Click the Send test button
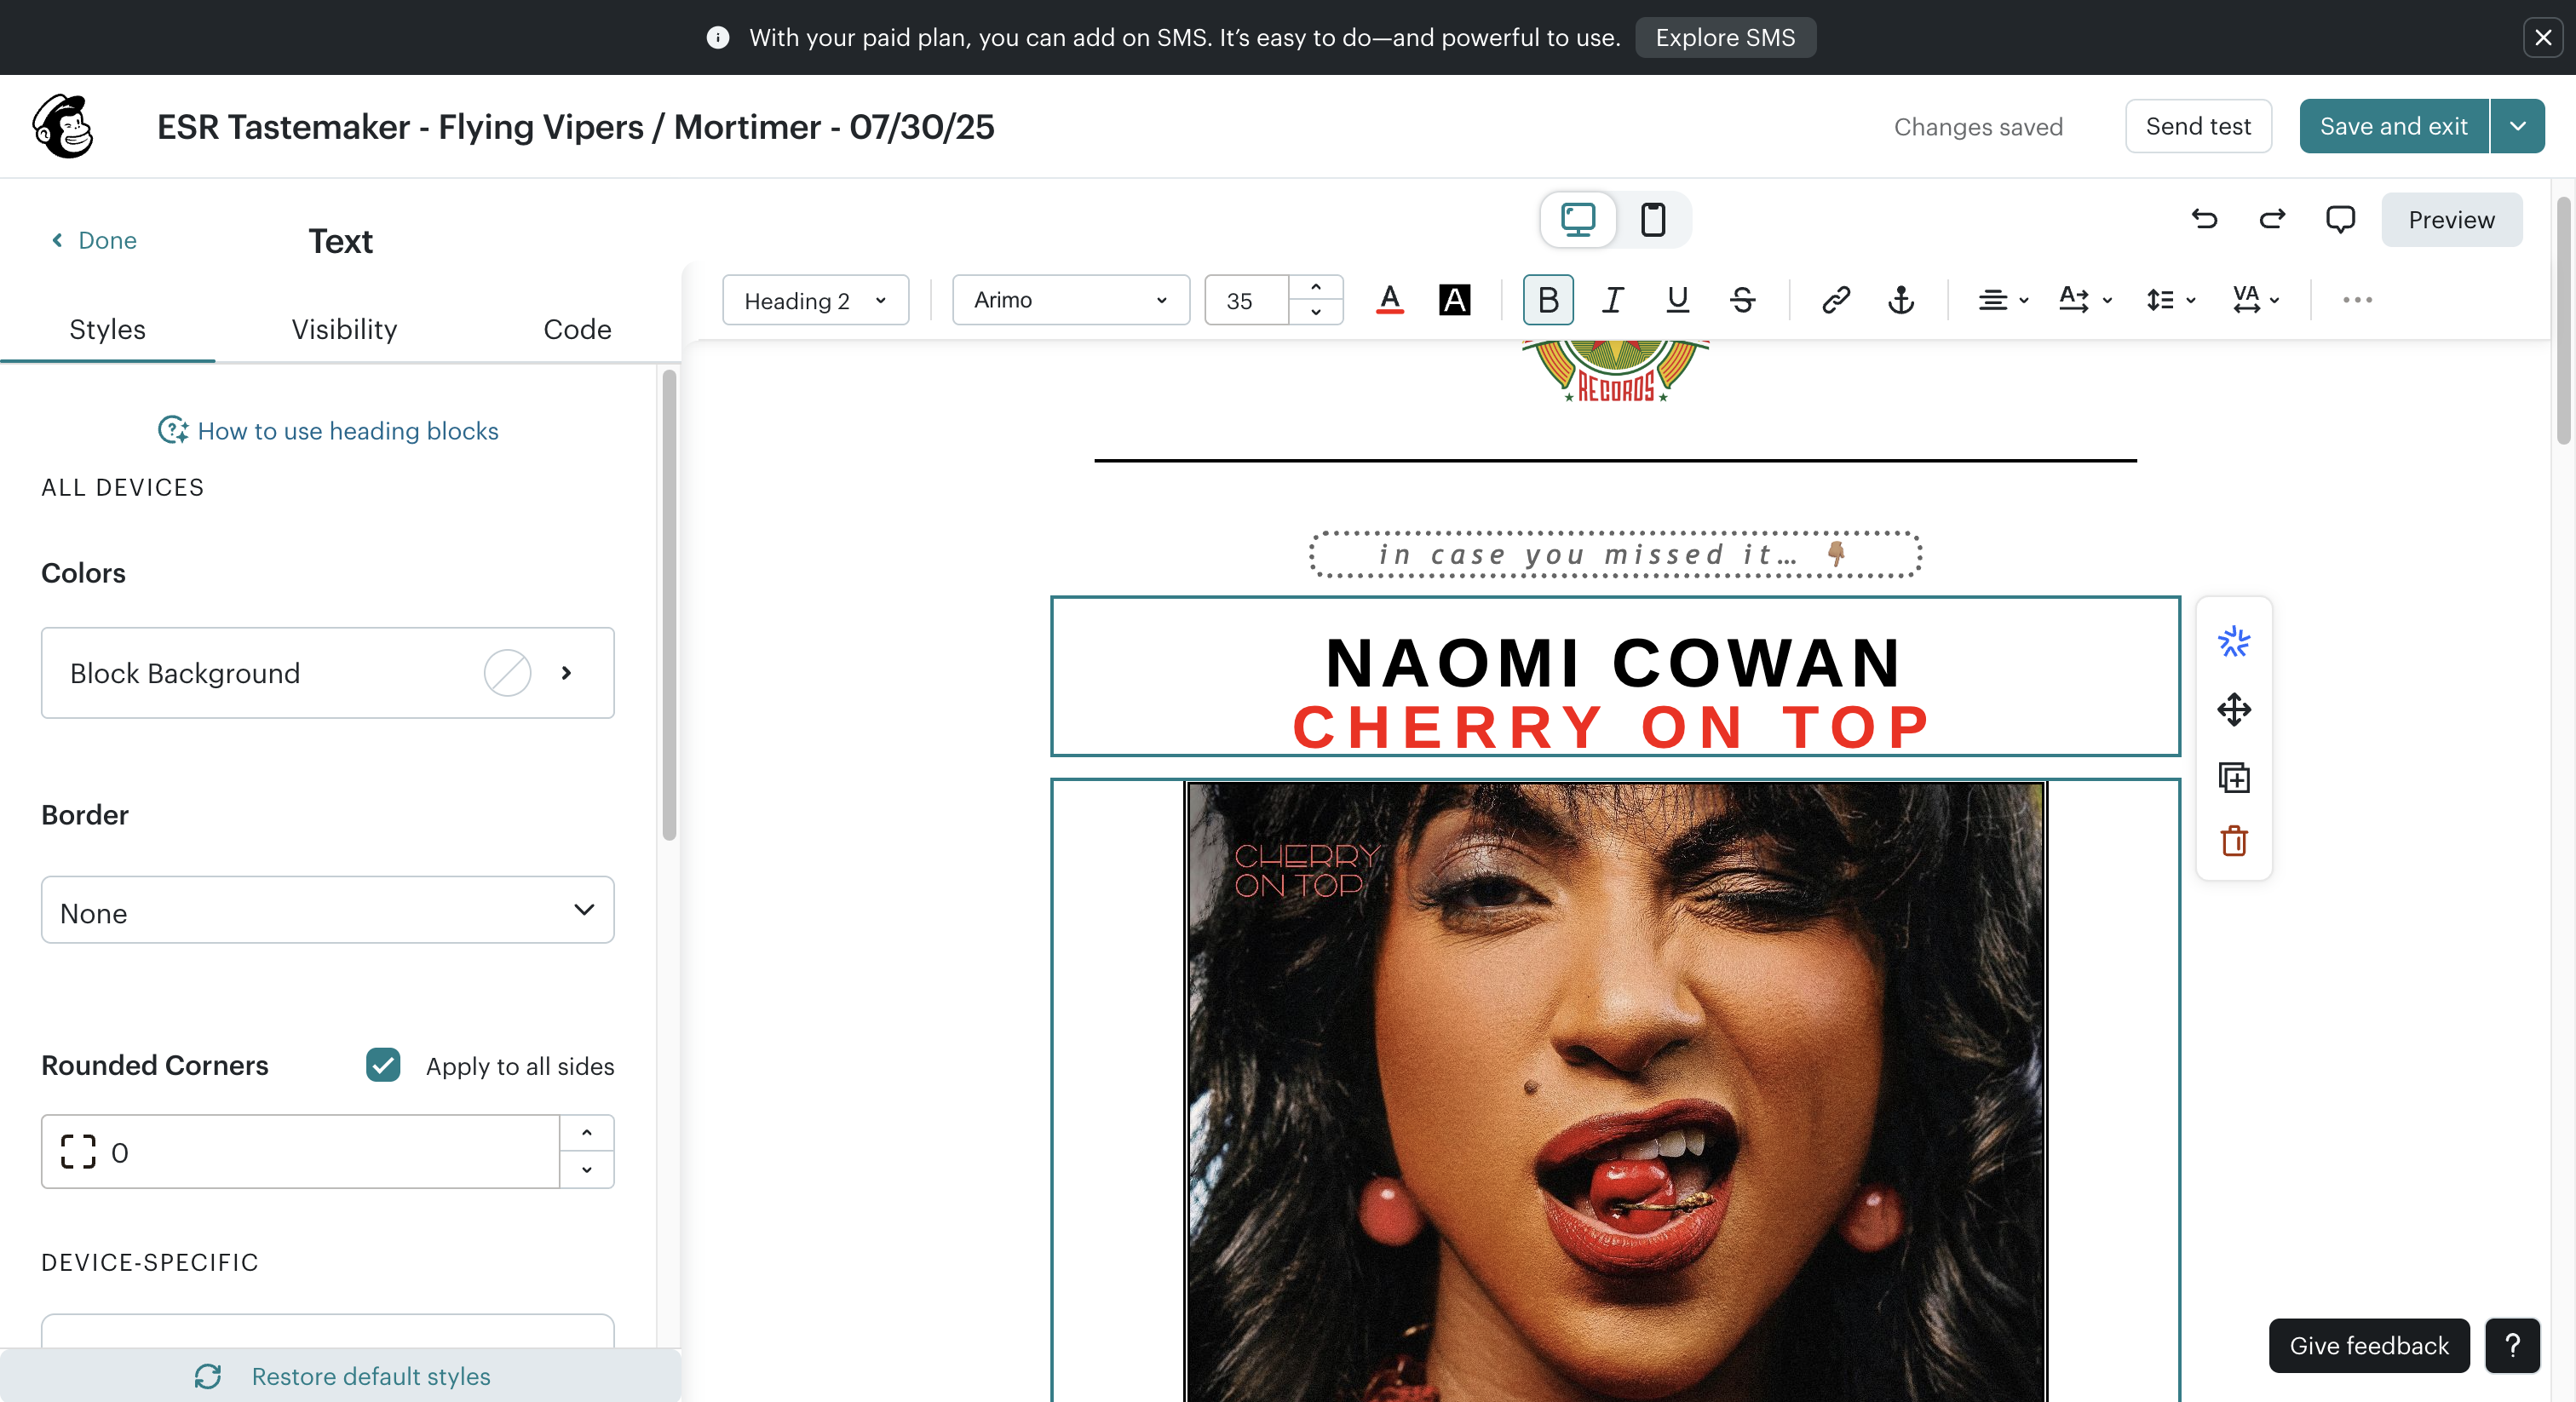This screenshot has width=2576, height=1402. coord(2197,126)
